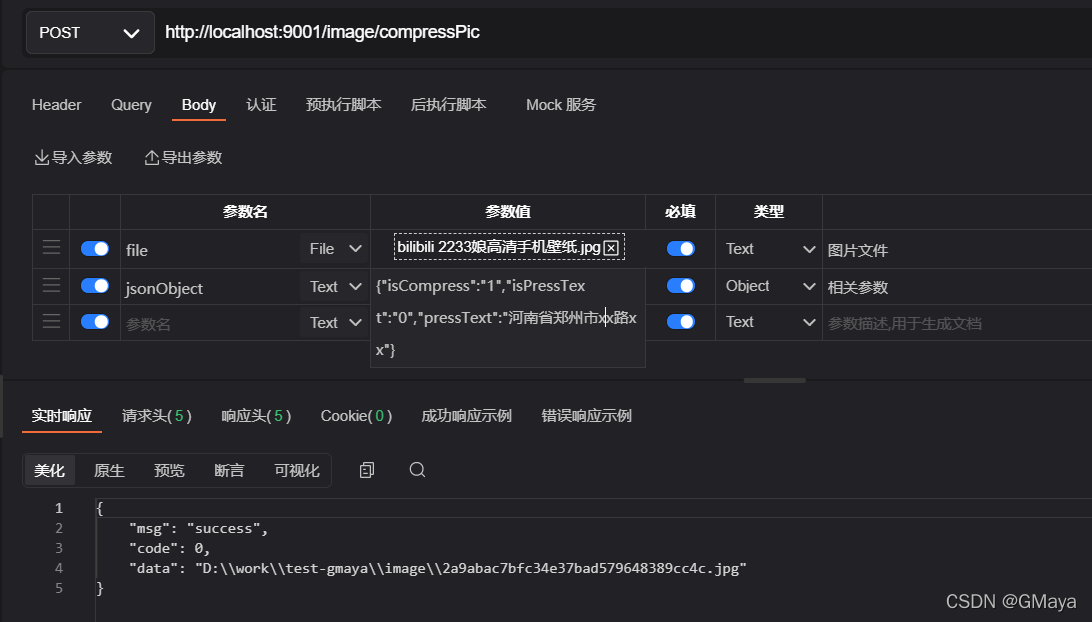Open the 响应头(5) tab

tap(256, 416)
